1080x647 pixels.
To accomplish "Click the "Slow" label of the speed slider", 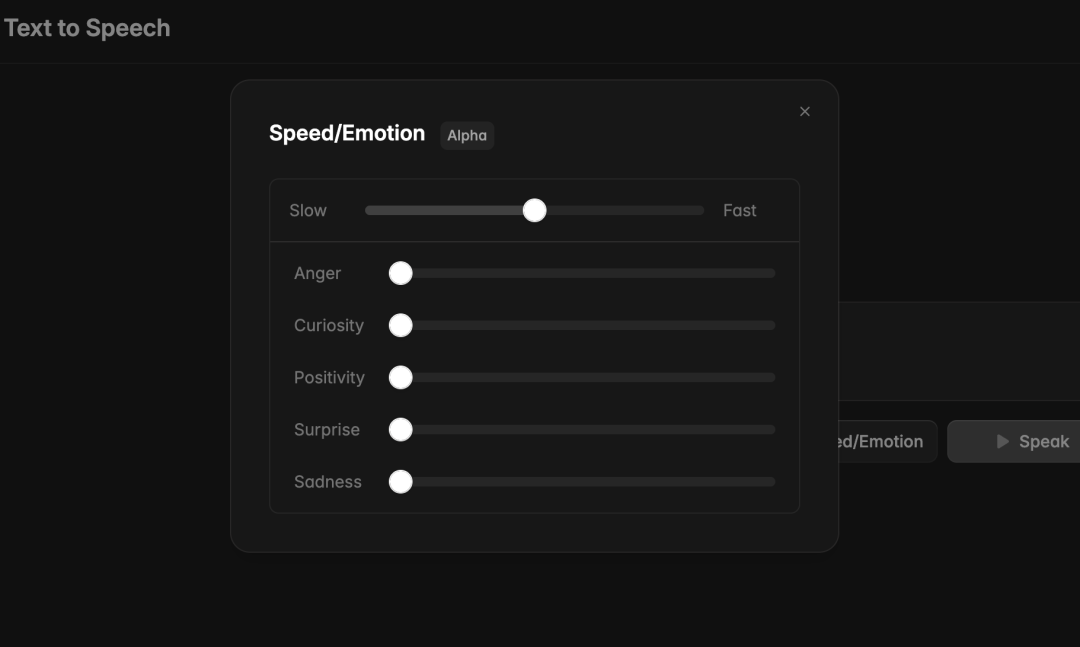I will coord(308,211).
